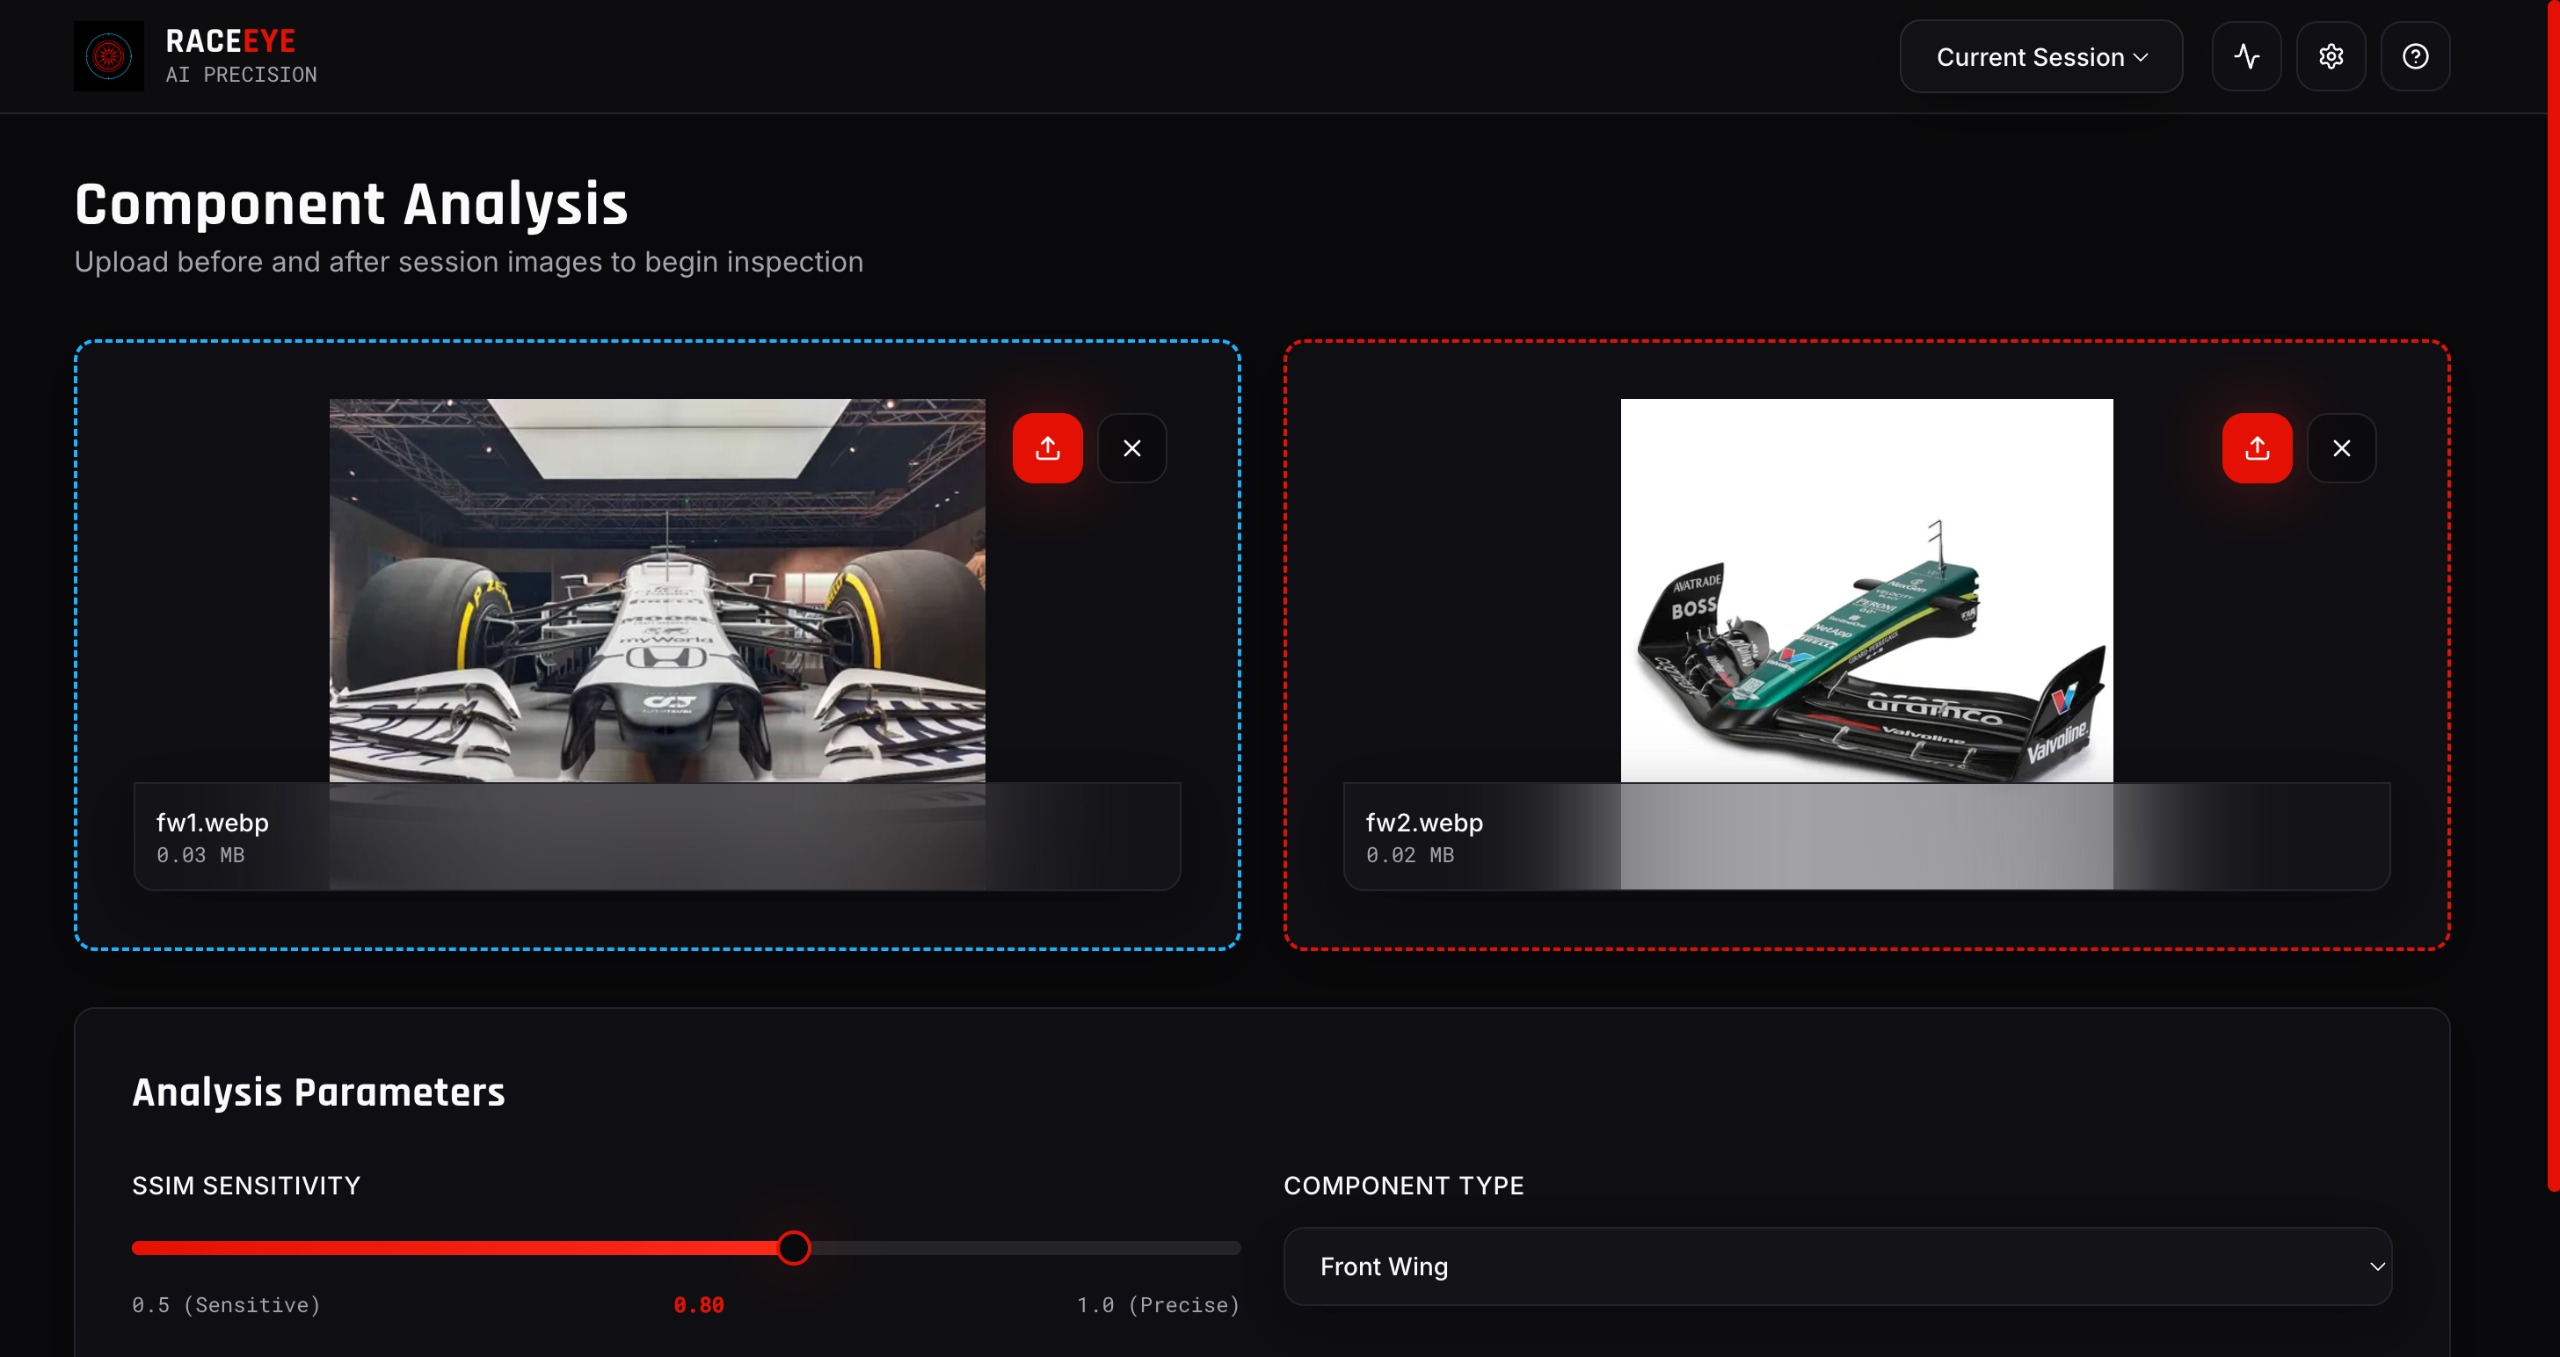
Task: Click the RACEEYE brand title text
Action: point(230,41)
